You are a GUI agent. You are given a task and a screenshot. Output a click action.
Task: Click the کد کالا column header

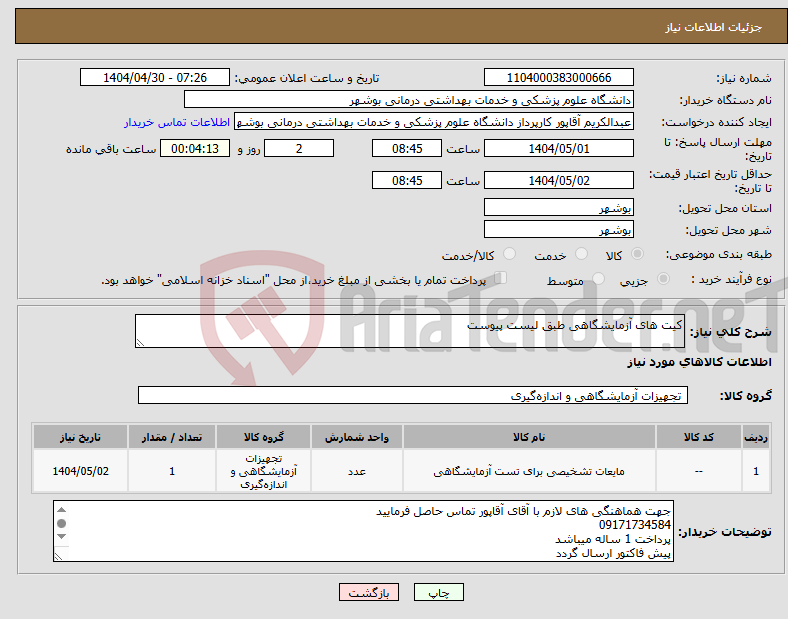(699, 437)
